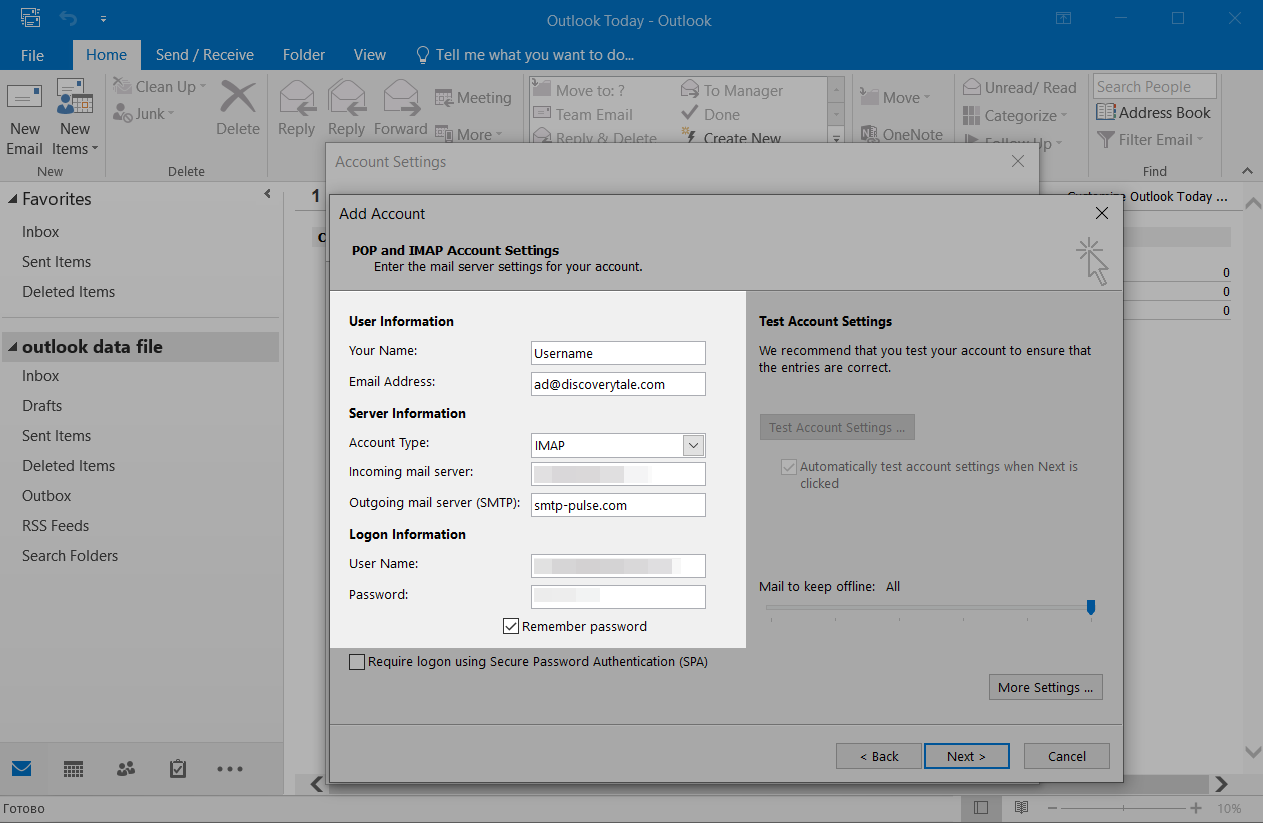Open More Settings dialog
The height and width of the screenshot is (823, 1263).
click(x=1044, y=687)
